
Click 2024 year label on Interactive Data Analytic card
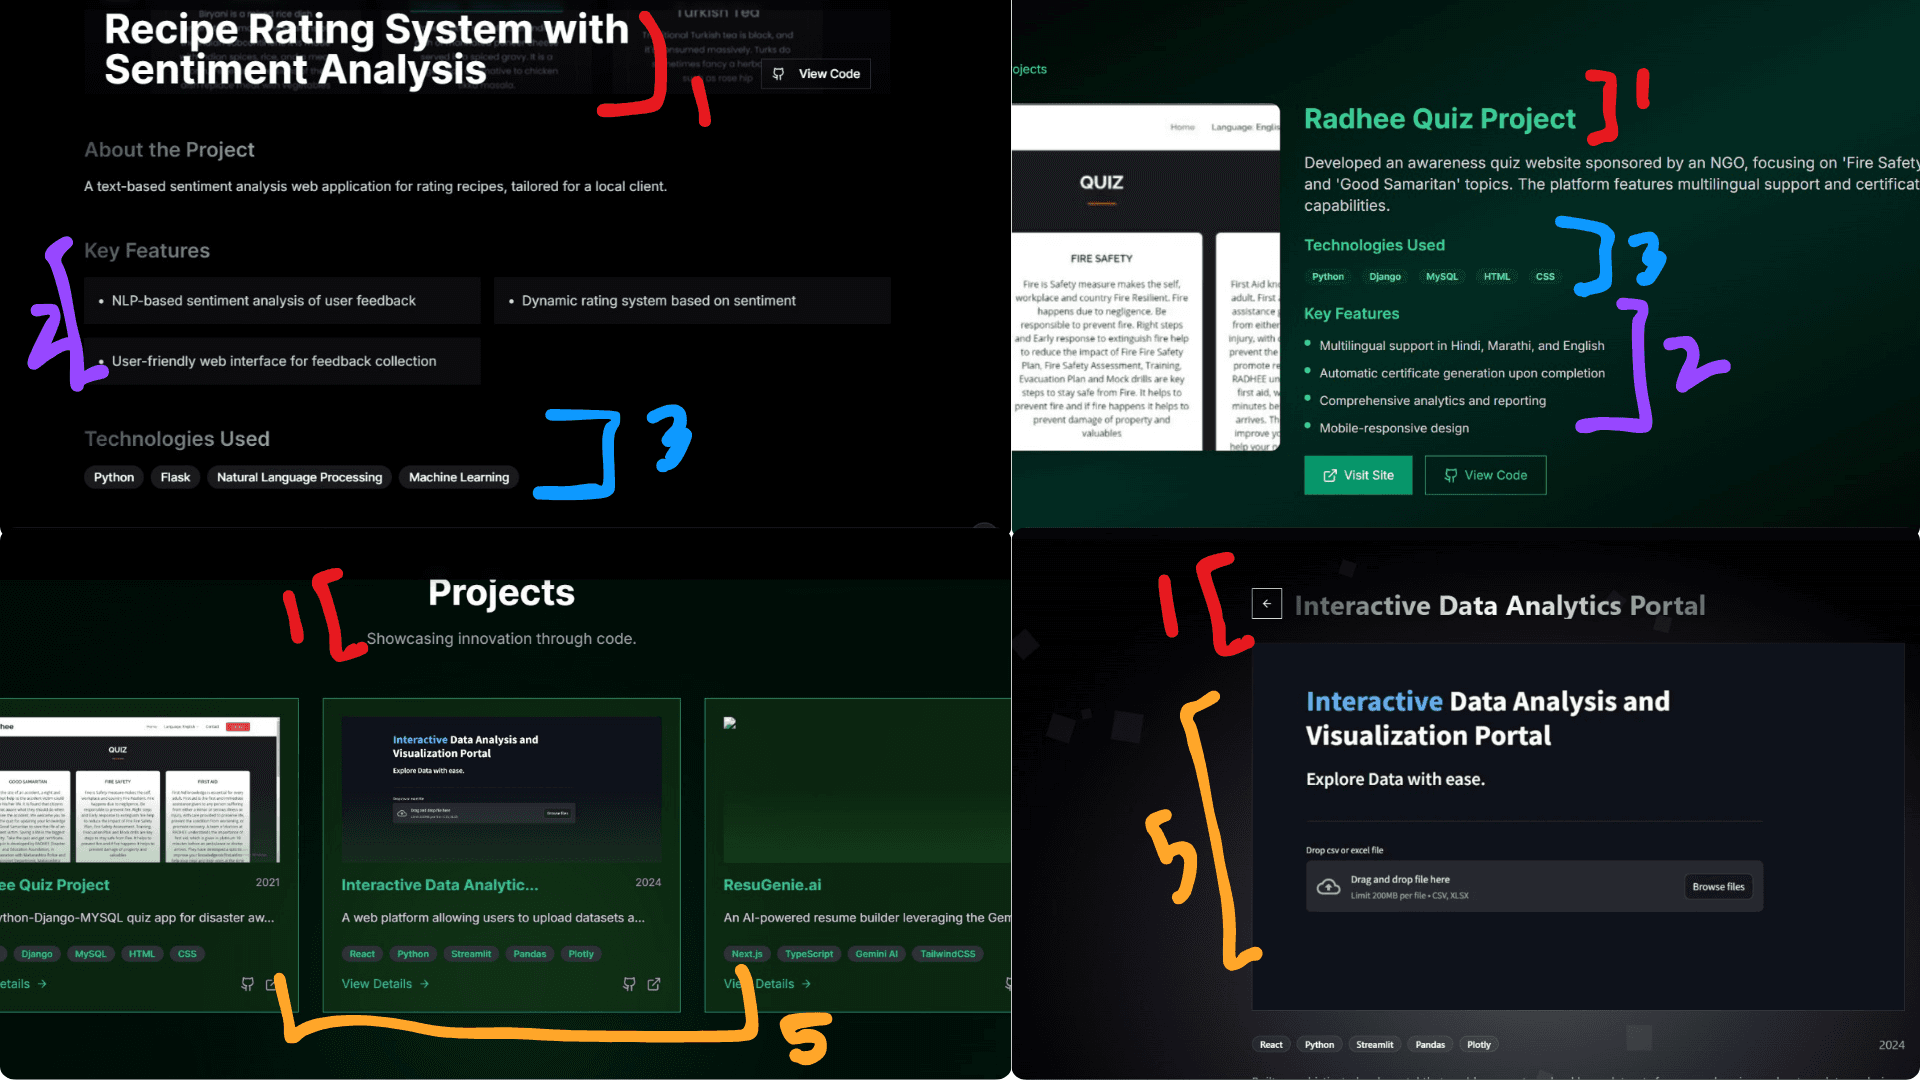pyautogui.click(x=648, y=882)
